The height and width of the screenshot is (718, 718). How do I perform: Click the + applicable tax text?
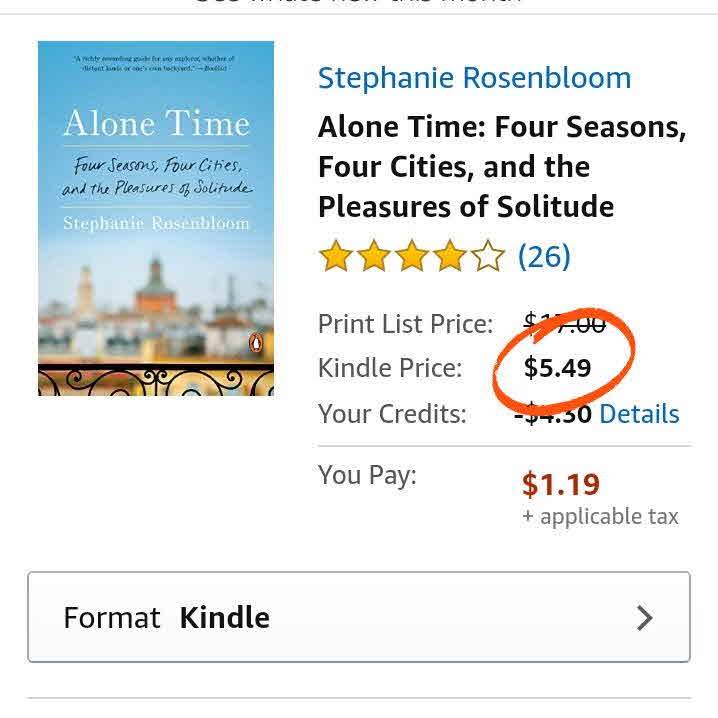pyautogui.click(x=600, y=517)
